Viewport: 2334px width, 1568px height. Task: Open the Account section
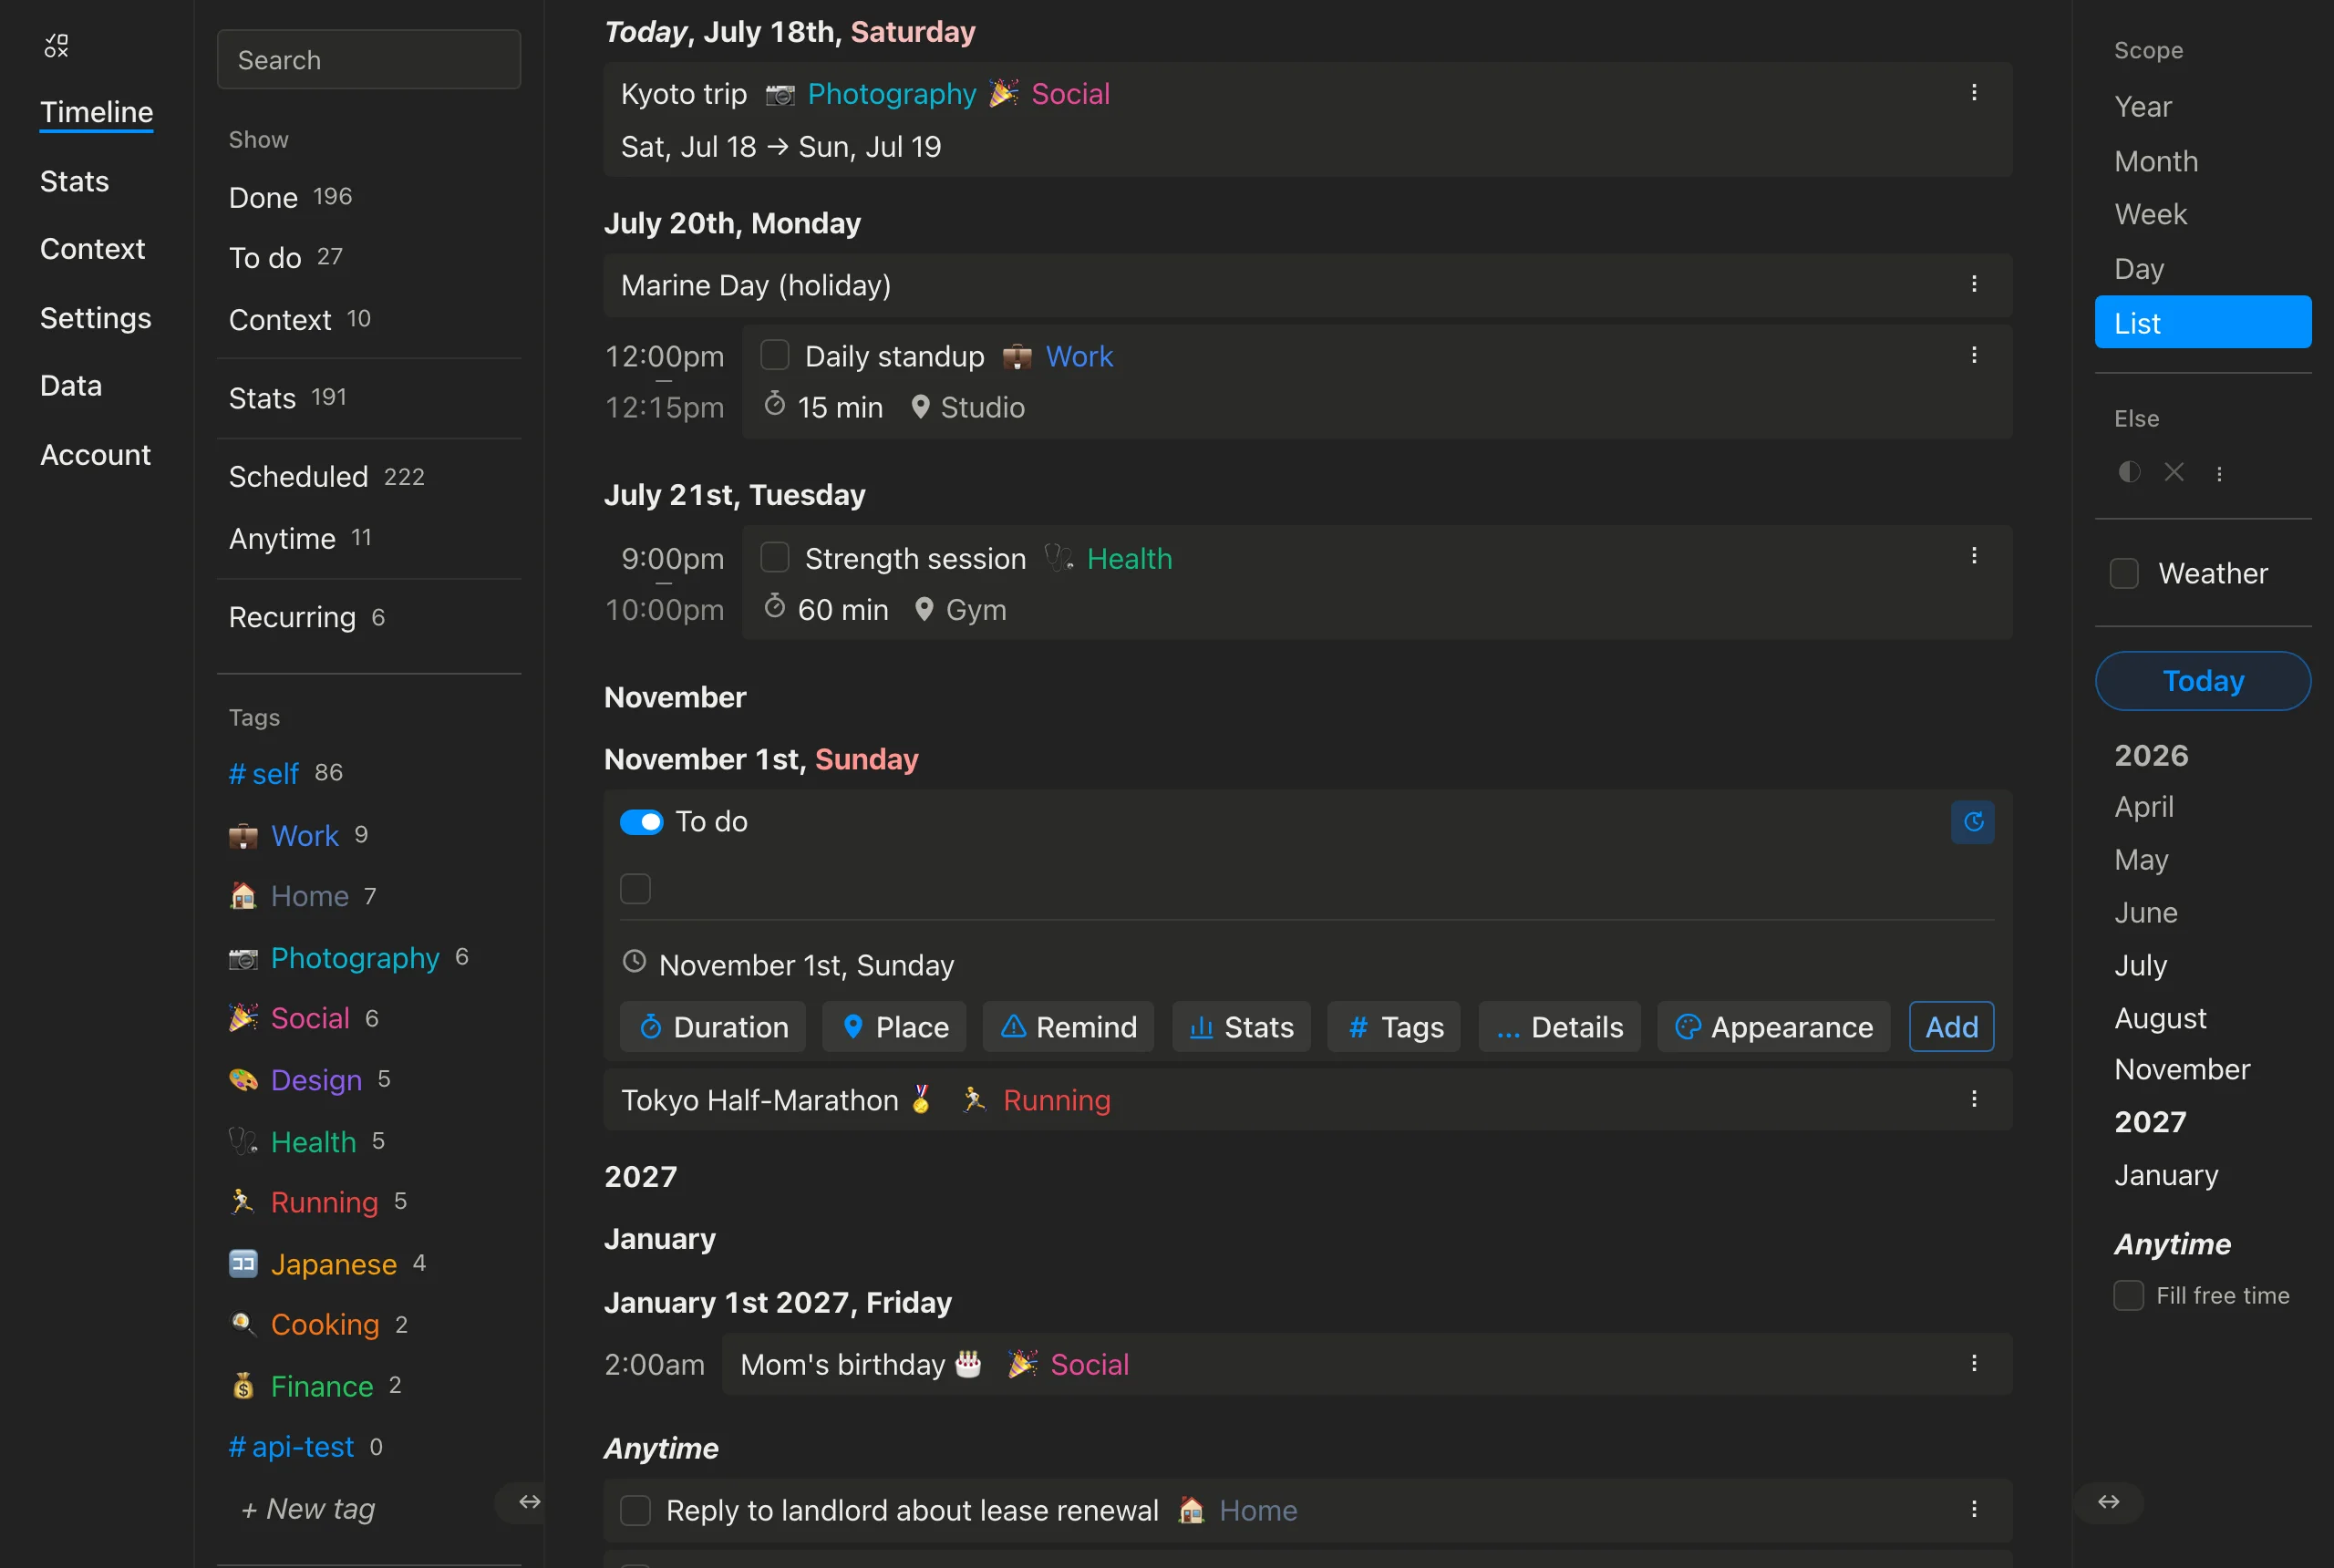(95, 455)
